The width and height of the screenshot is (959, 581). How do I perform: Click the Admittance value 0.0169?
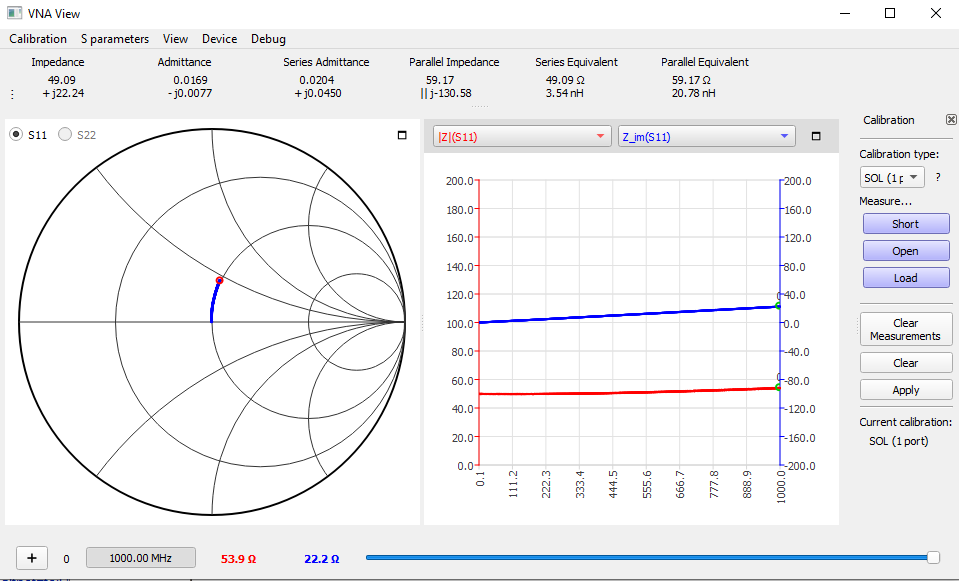tap(190, 80)
